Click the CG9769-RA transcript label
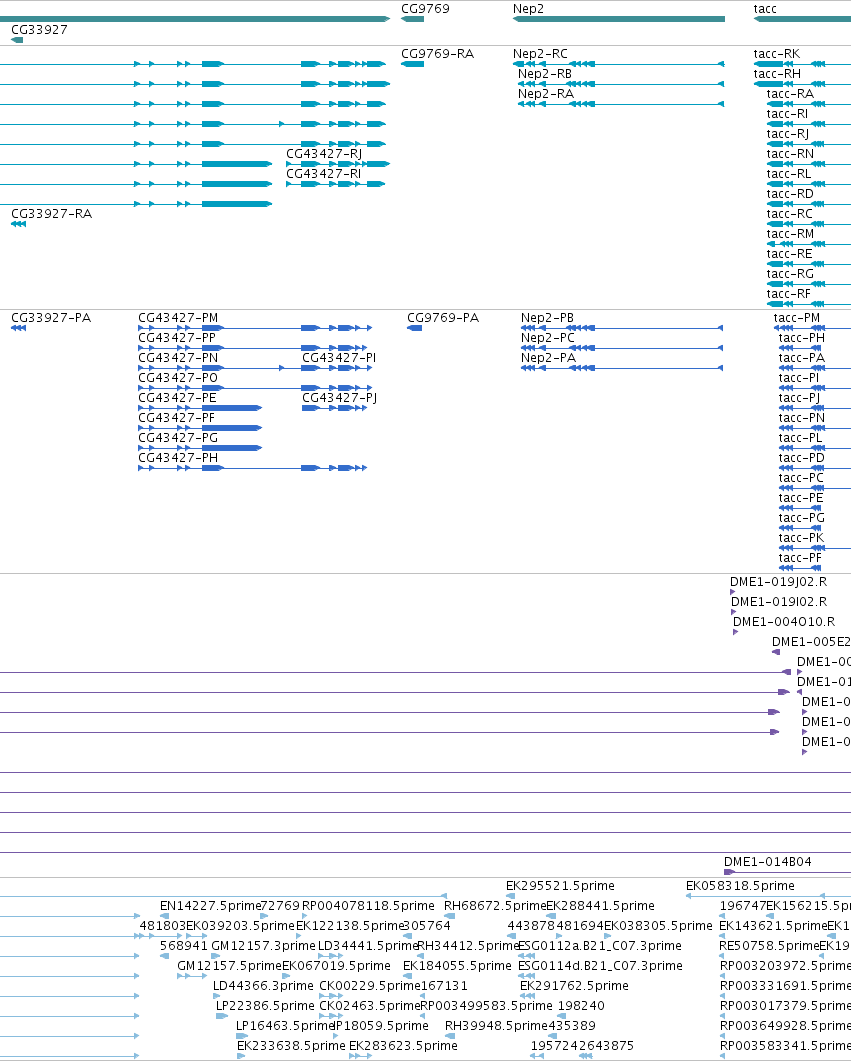 (x=437, y=53)
